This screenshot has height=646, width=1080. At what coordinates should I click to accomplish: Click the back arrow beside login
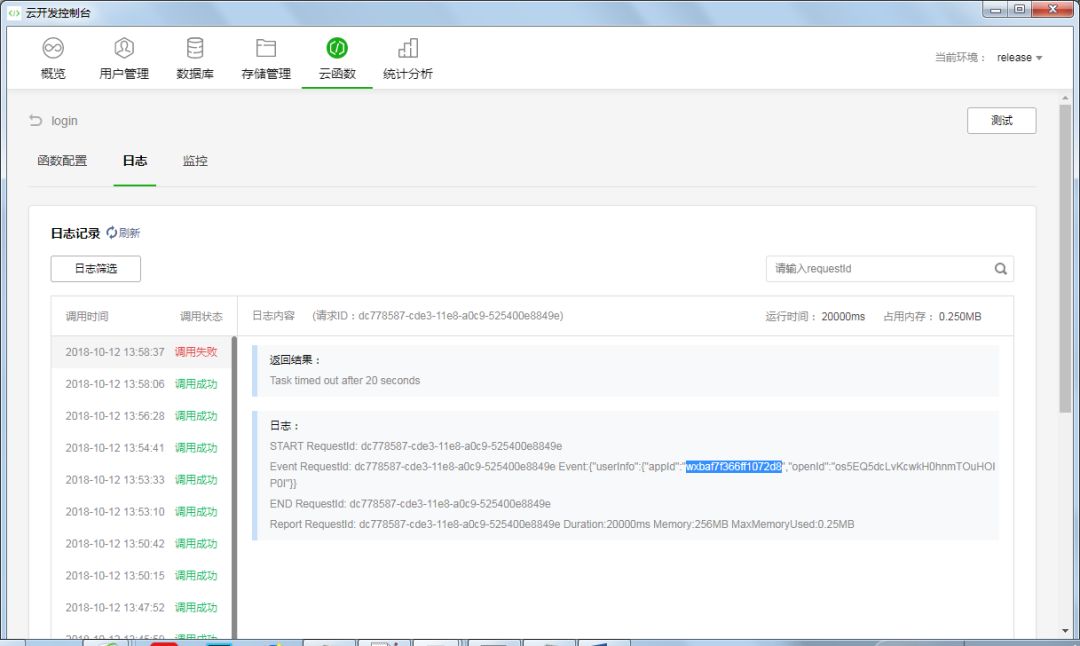(x=36, y=121)
